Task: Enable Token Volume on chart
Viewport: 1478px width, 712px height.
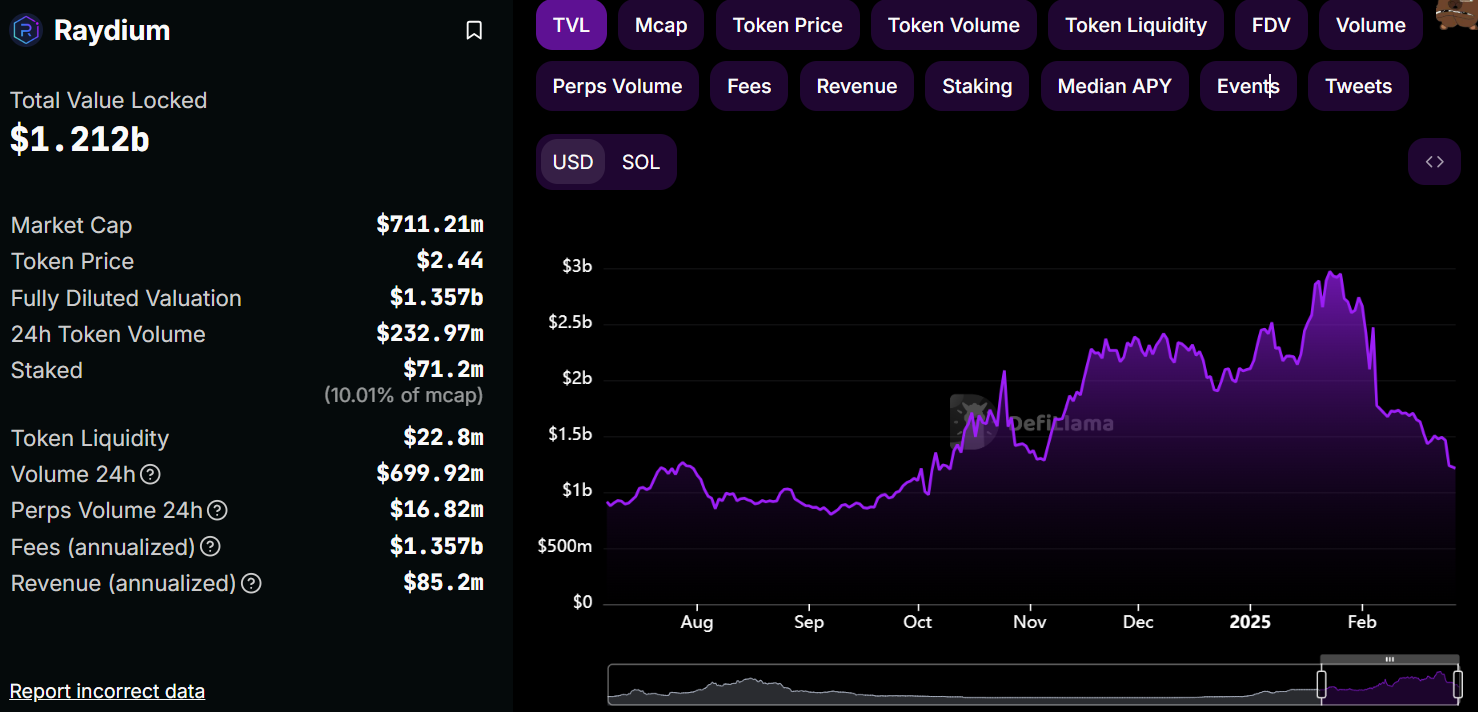Action: point(954,26)
